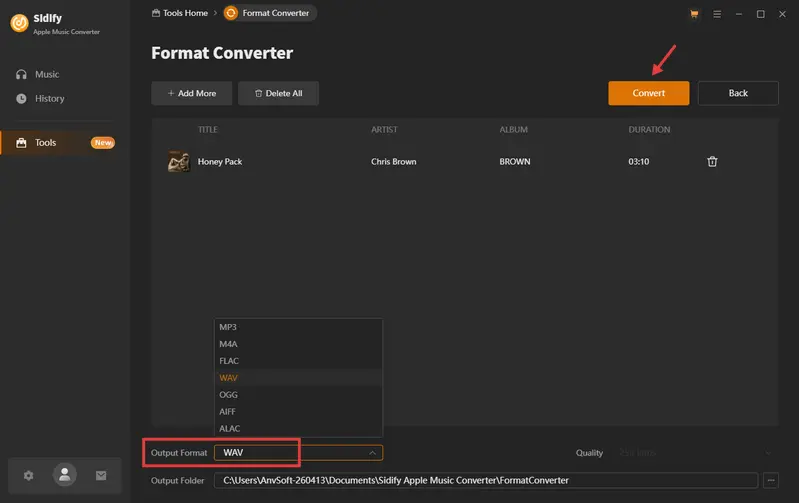This screenshot has height=503, width=799.
Task: Click the Honey Pack album thumbnail
Action: pos(179,162)
